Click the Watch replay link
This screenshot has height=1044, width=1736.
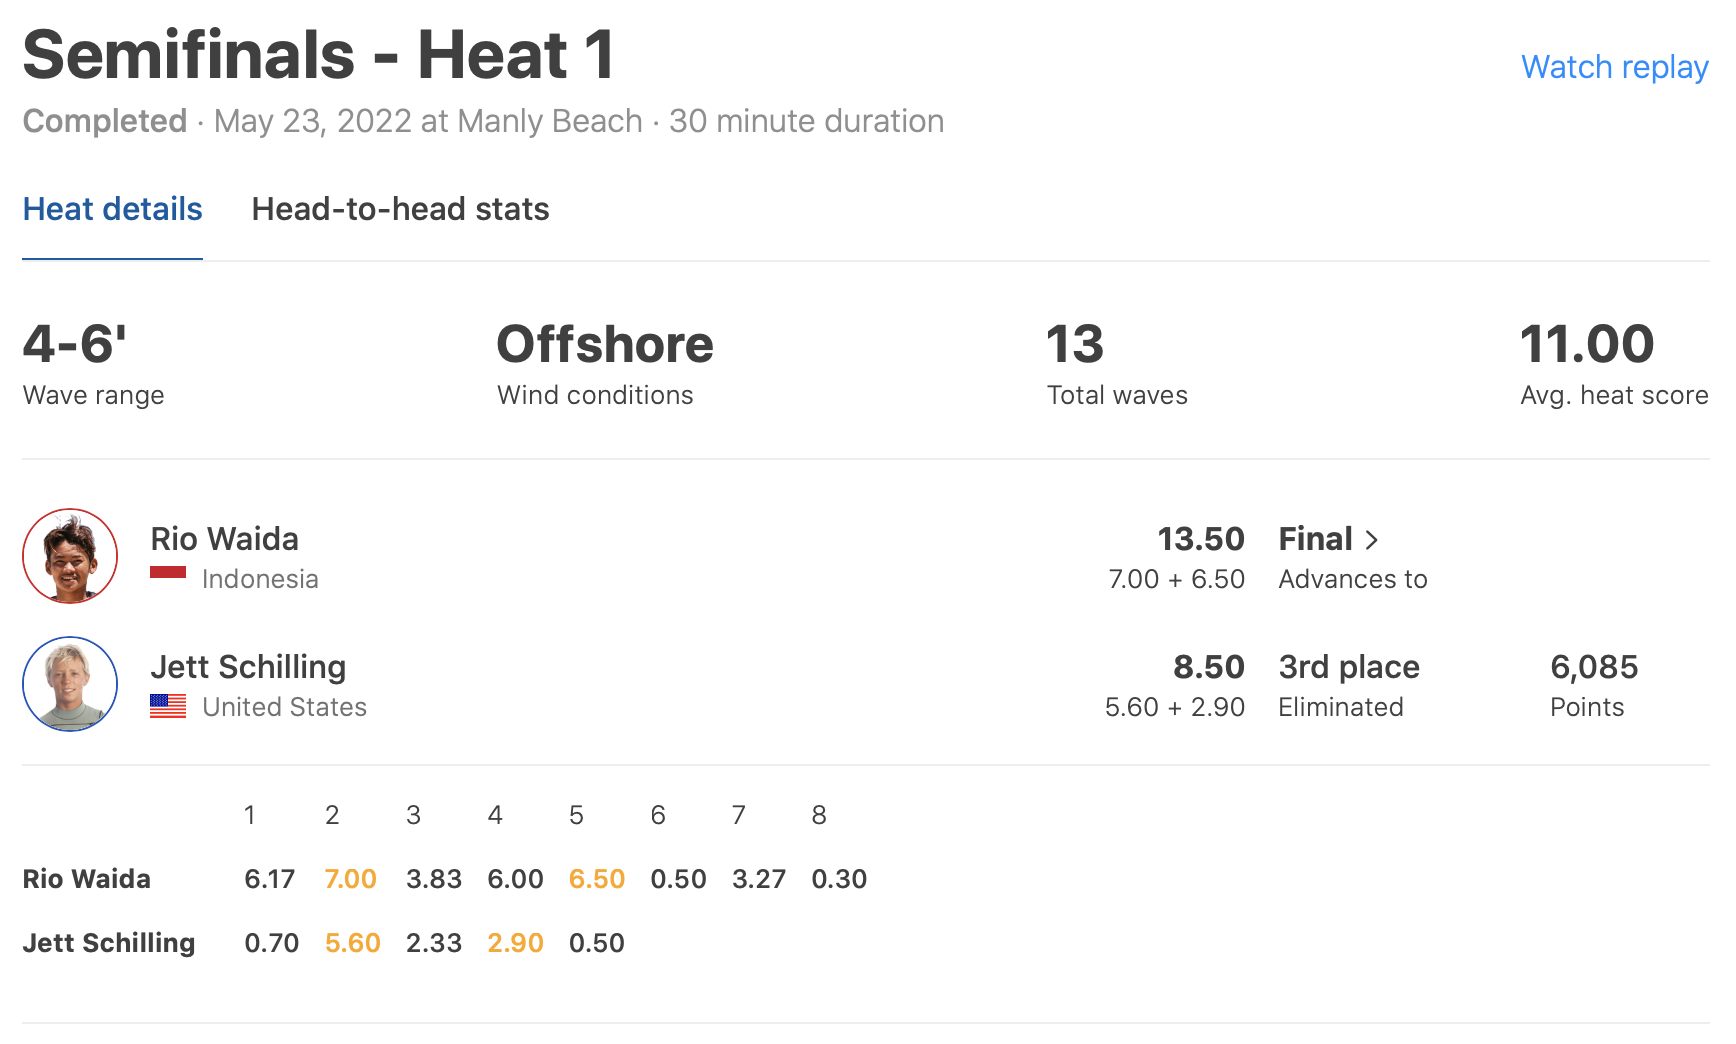(x=1614, y=67)
